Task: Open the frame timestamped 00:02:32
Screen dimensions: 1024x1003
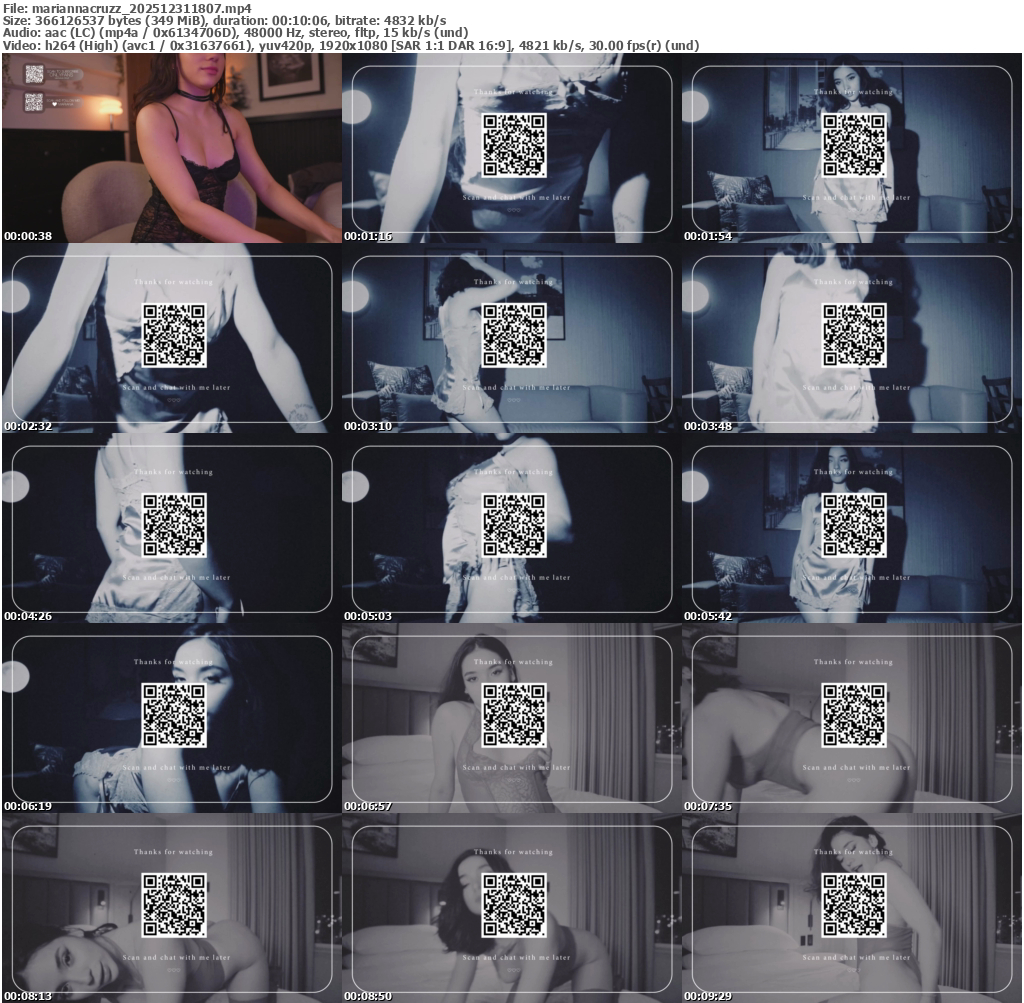Action: click(x=171, y=339)
